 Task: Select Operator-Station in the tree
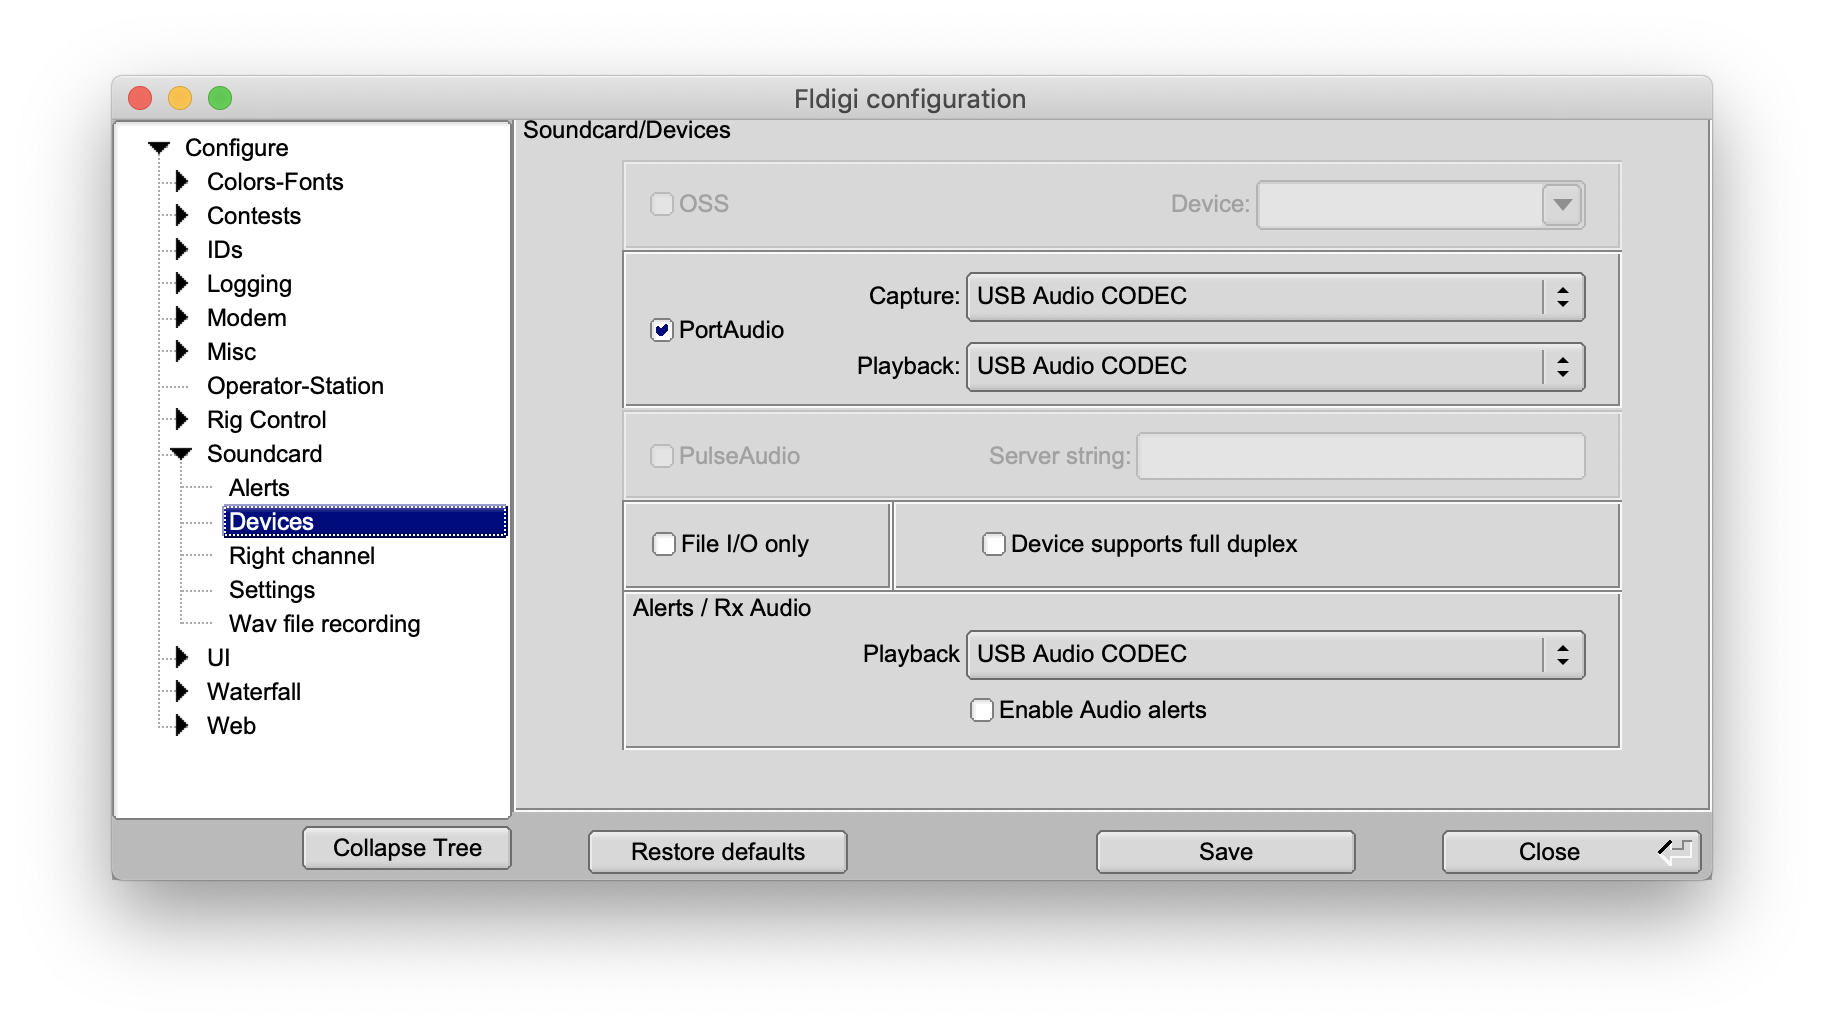tap(295, 385)
